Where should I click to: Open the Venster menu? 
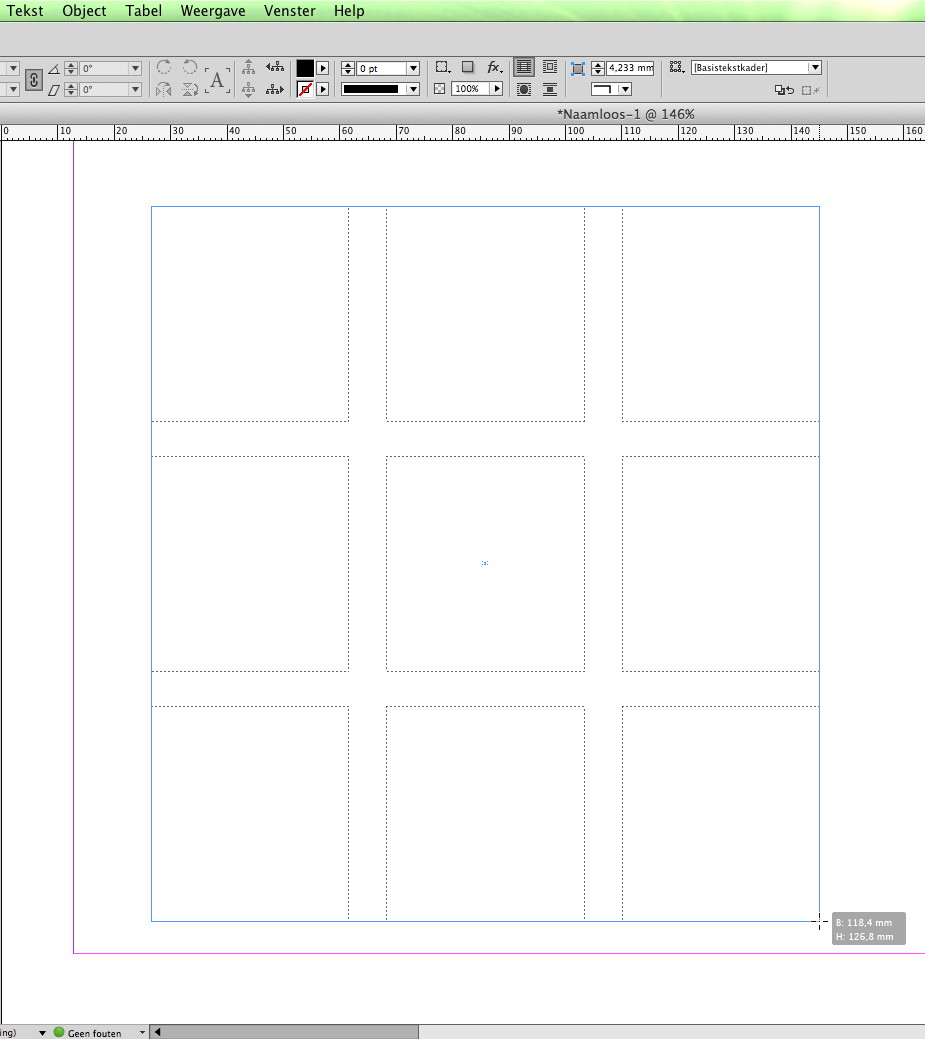[290, 11]
